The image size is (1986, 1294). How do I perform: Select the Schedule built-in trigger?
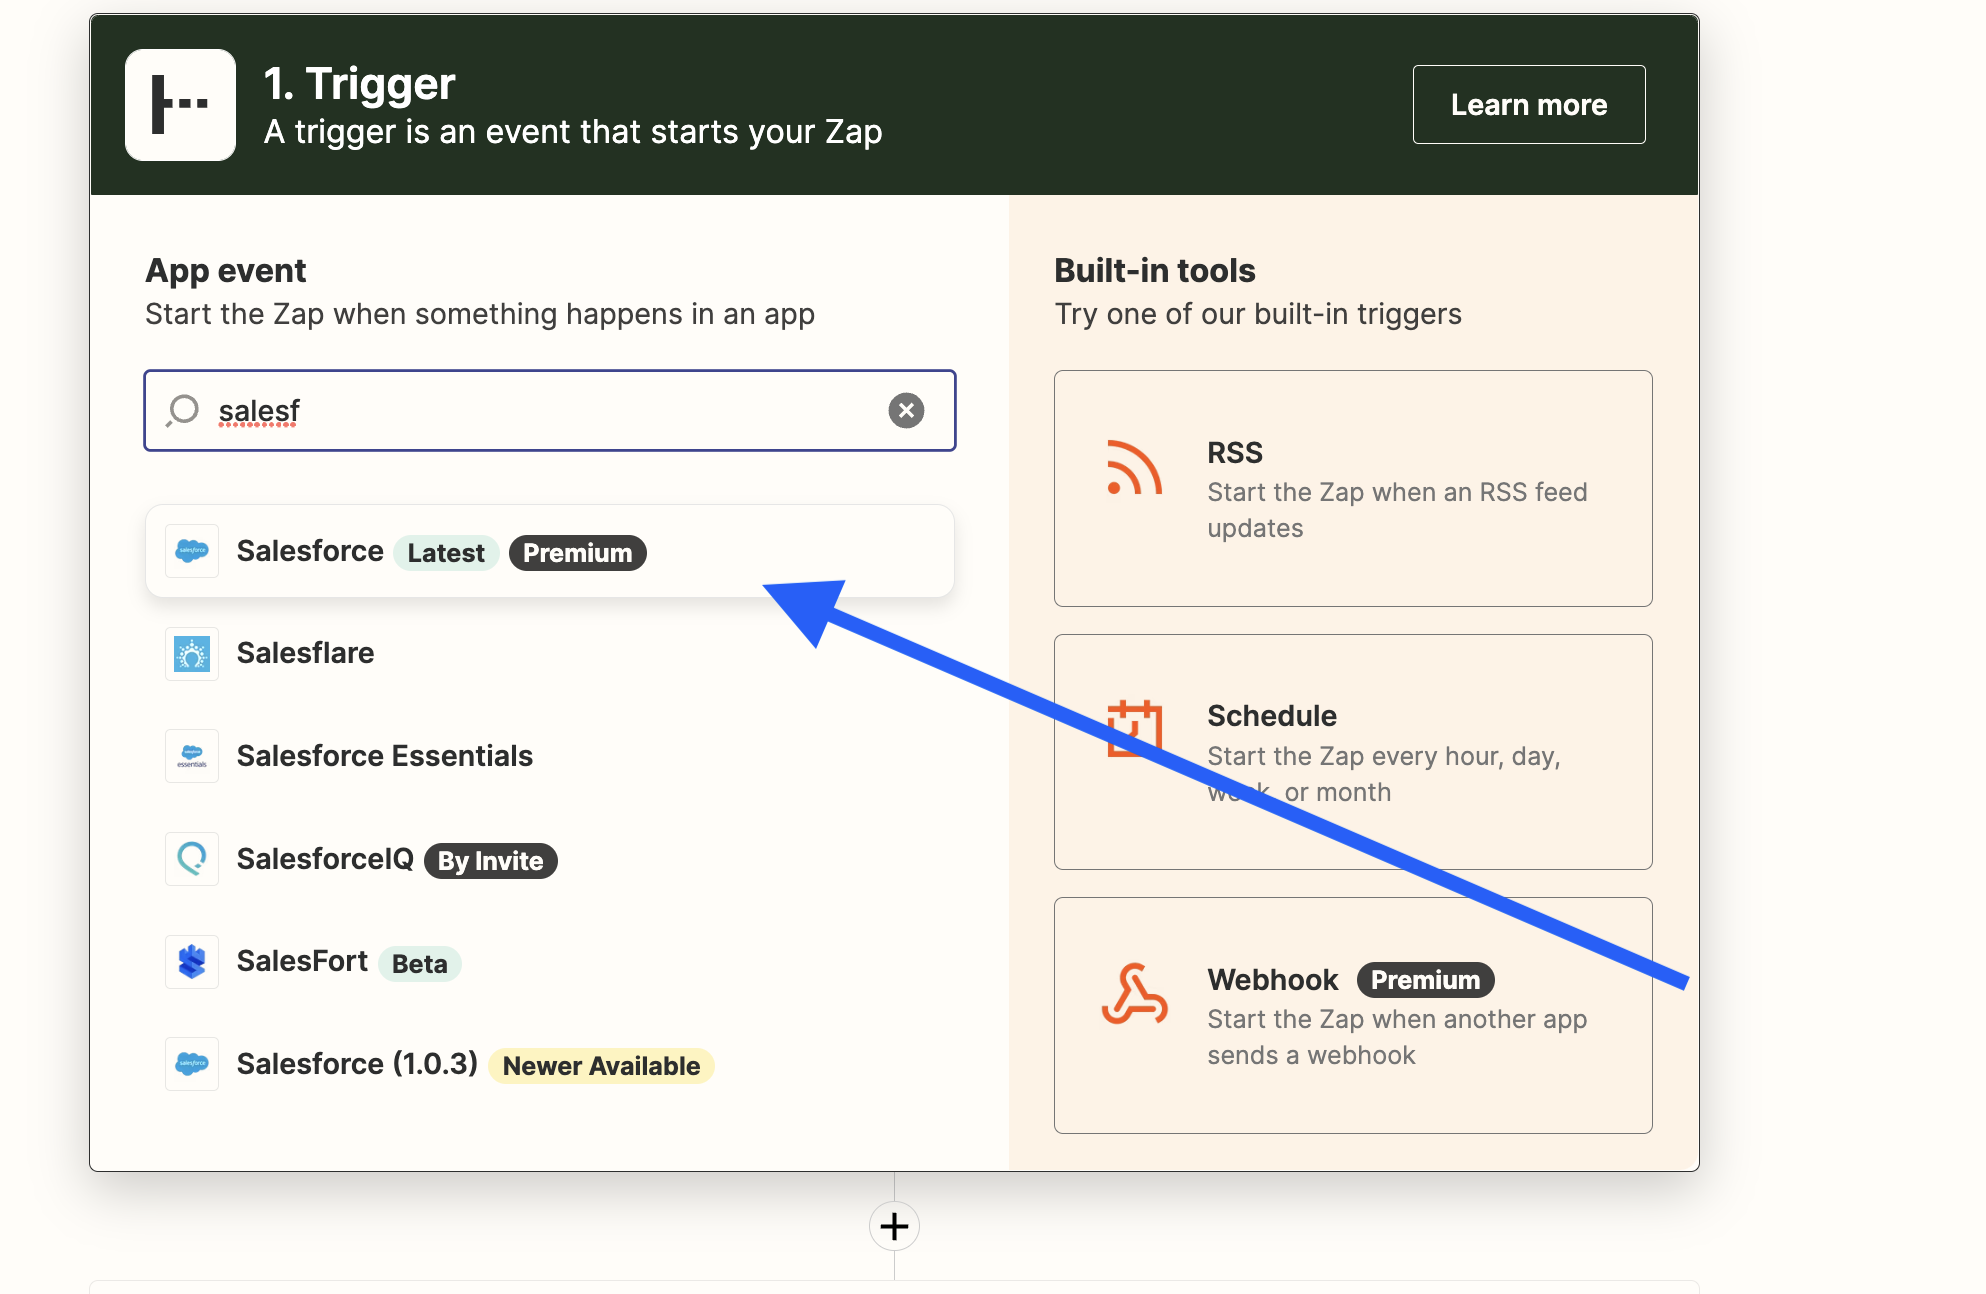pyautogui.click(x=1352, y=752)
